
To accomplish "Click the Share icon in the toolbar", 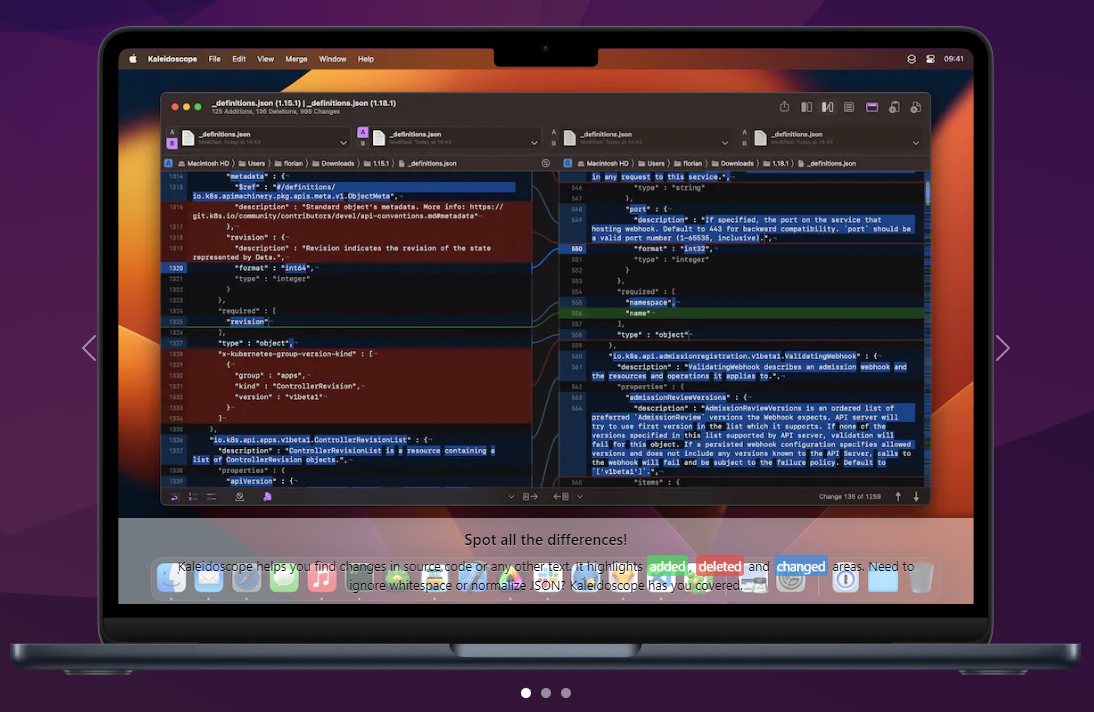I will (785, 107).
